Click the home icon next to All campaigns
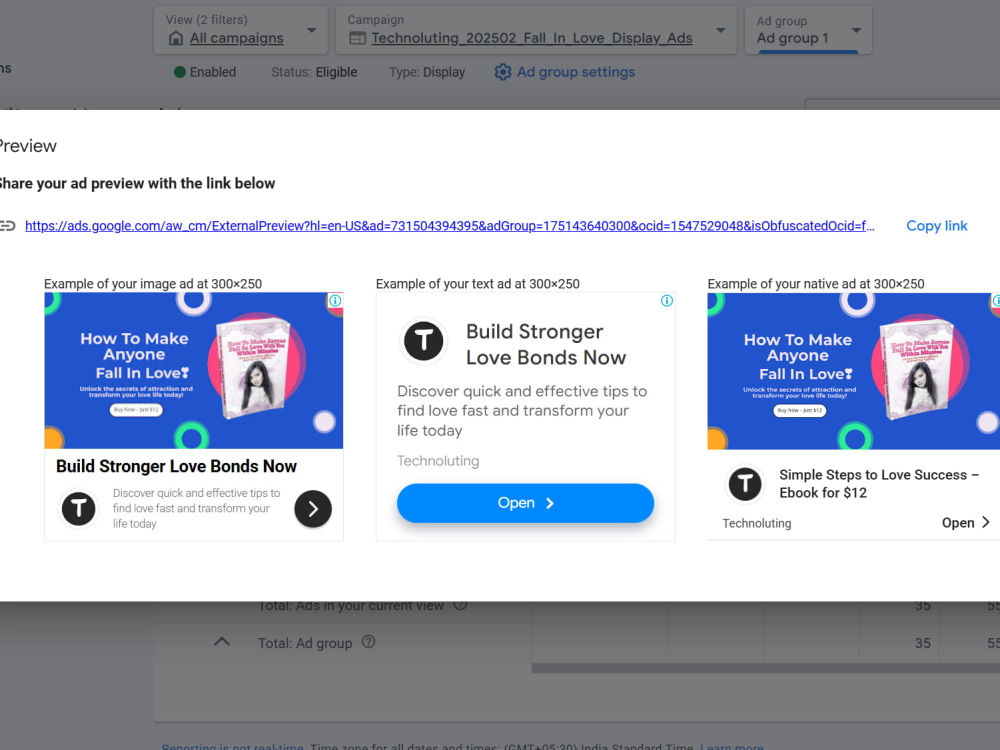The image size is (1000, 750). (x=175, y=38)
